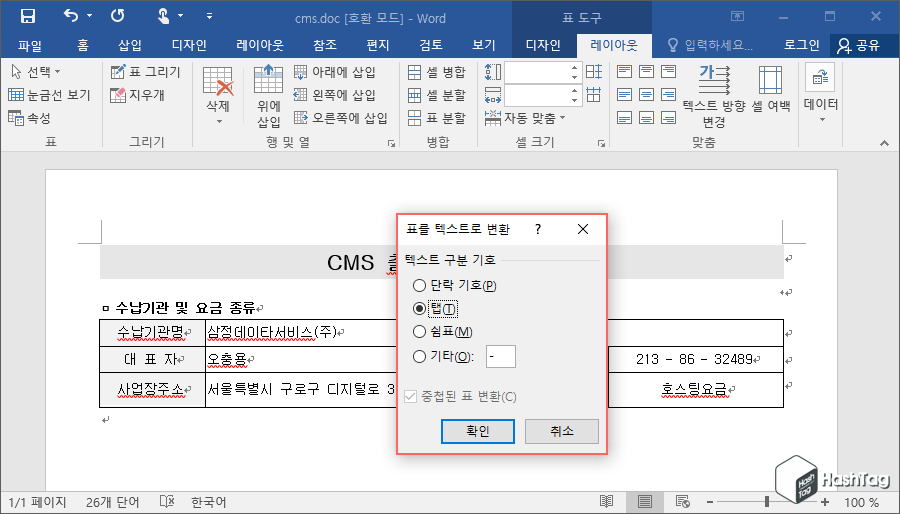Select the 표 그리기 draw table tool

pyautogui.click(x=146, y=72)
